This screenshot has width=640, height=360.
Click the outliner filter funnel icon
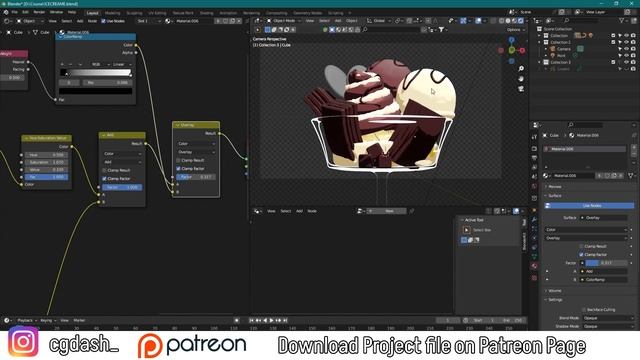[x=621, y=20]
